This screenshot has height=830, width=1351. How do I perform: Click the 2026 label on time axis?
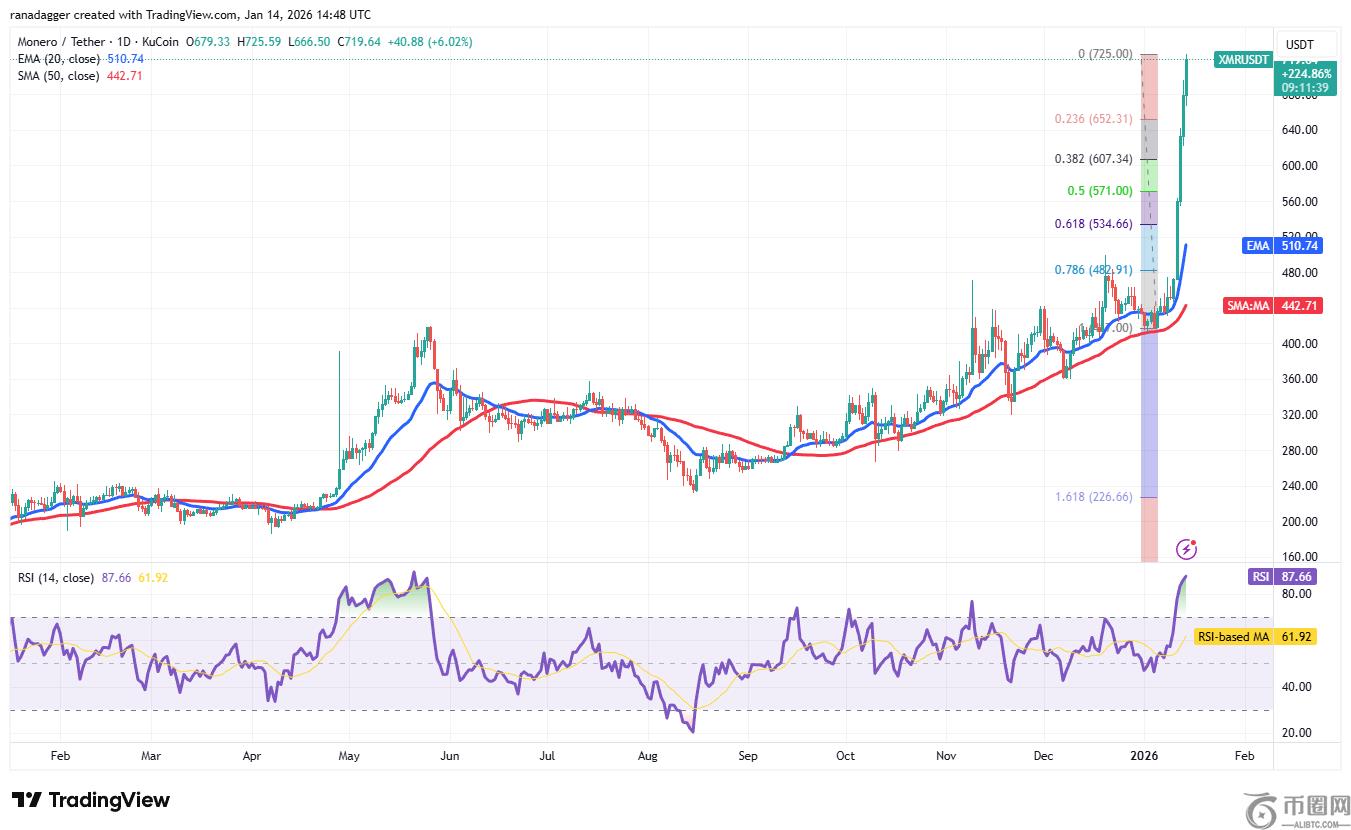pos(1144,757)
